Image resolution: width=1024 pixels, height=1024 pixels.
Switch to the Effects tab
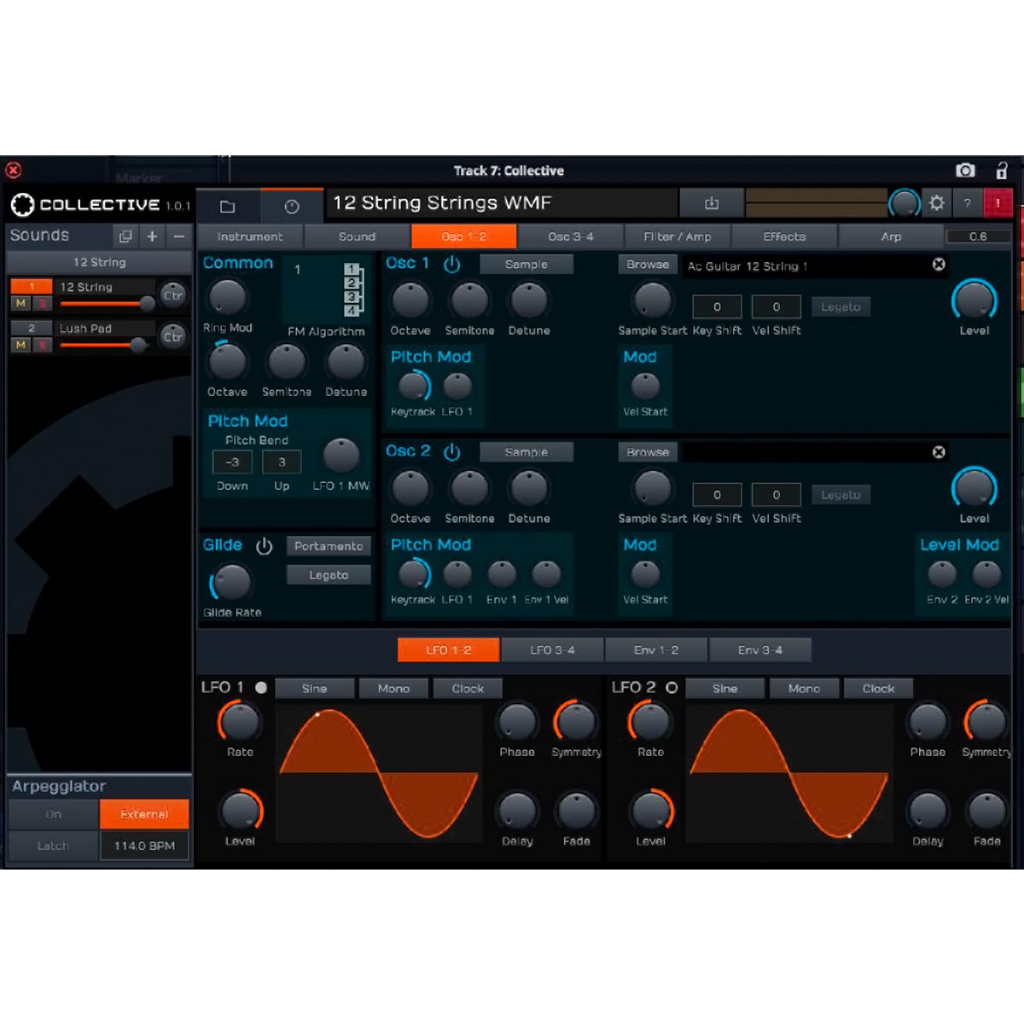[784, 236]
